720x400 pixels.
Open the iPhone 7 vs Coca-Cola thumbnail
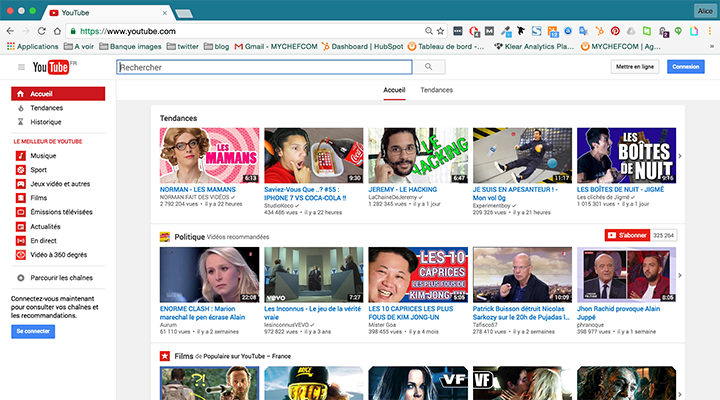[314, 156]
